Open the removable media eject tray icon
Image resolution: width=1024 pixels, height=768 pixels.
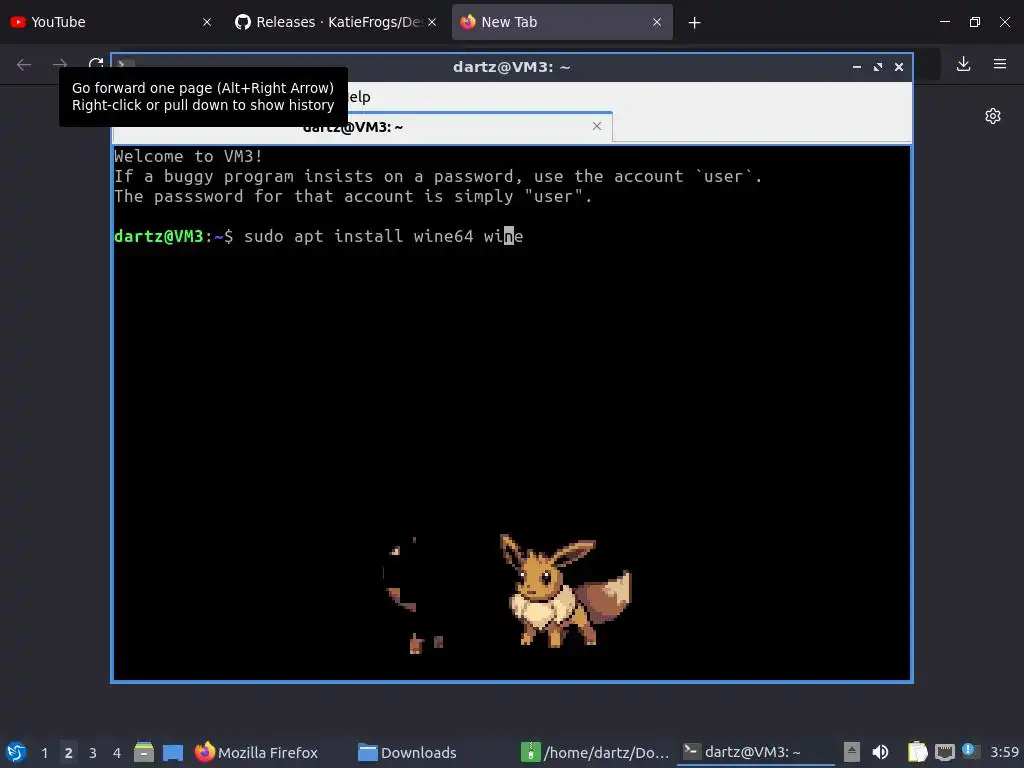pos(852,752)
